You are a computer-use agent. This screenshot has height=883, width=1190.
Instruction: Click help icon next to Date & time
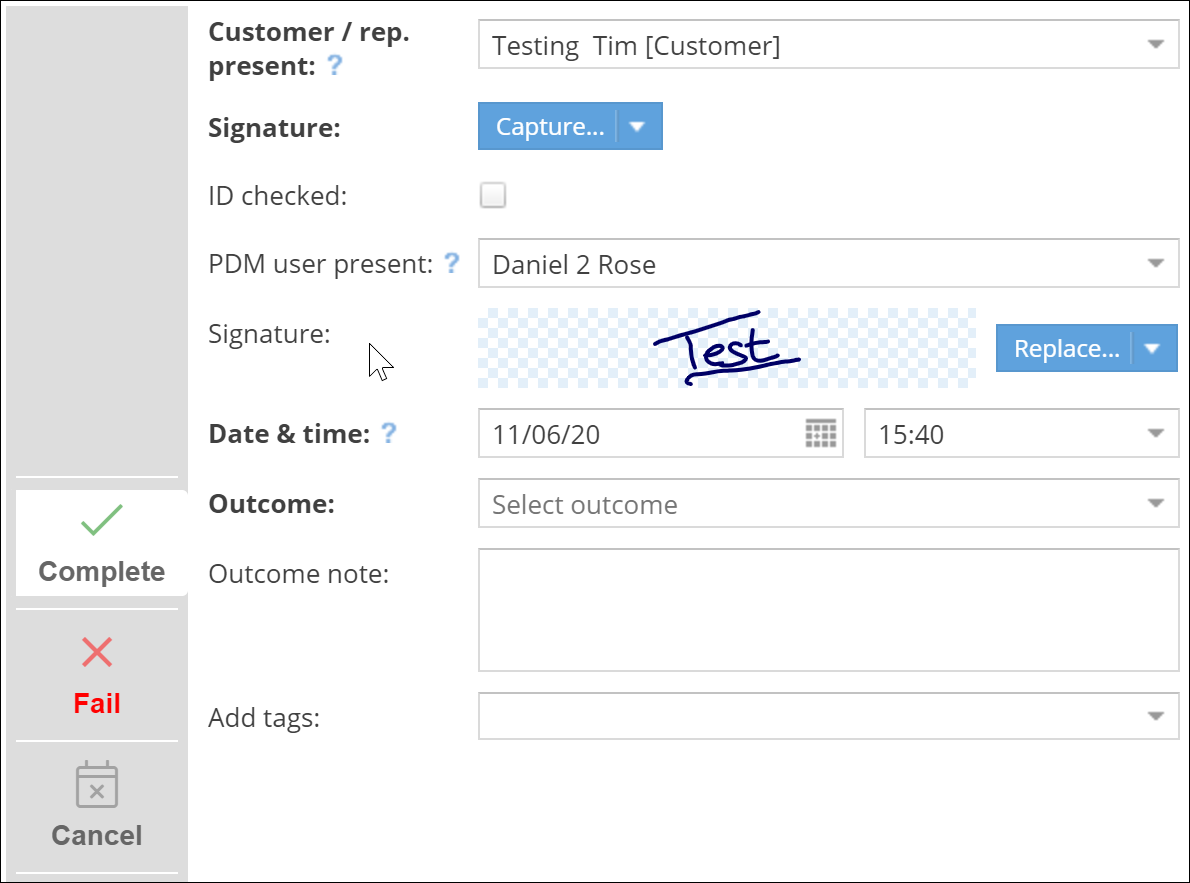tap(389, 433)
